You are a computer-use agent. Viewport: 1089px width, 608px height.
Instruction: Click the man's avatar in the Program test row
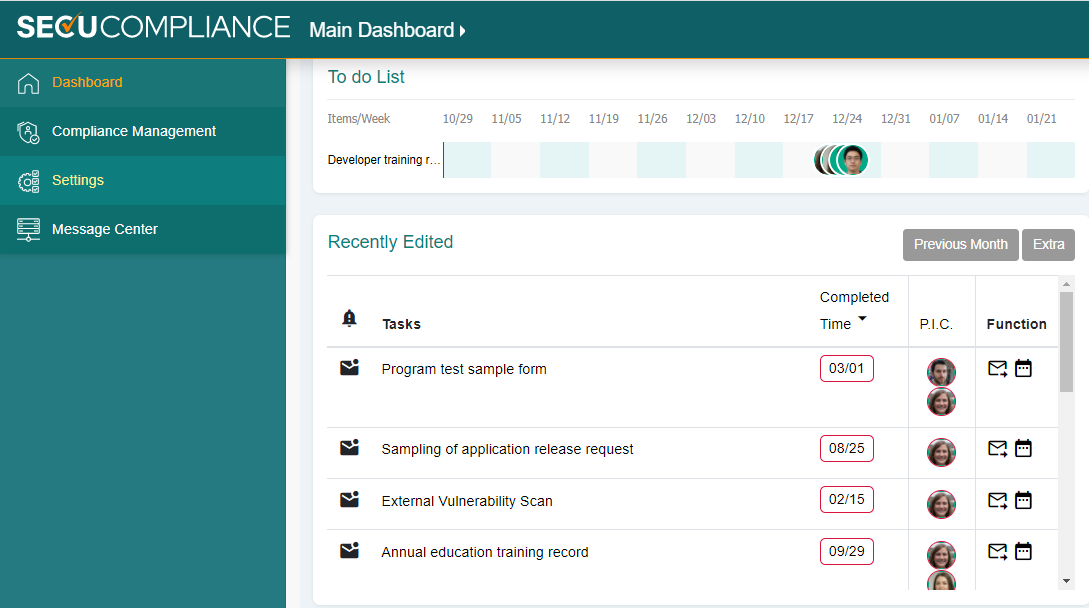click(x=941, y=372)
